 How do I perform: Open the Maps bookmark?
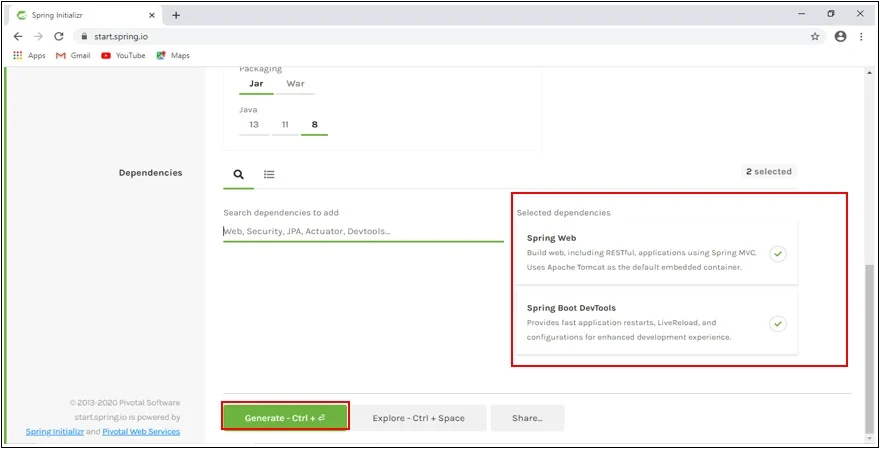point(173,56)
